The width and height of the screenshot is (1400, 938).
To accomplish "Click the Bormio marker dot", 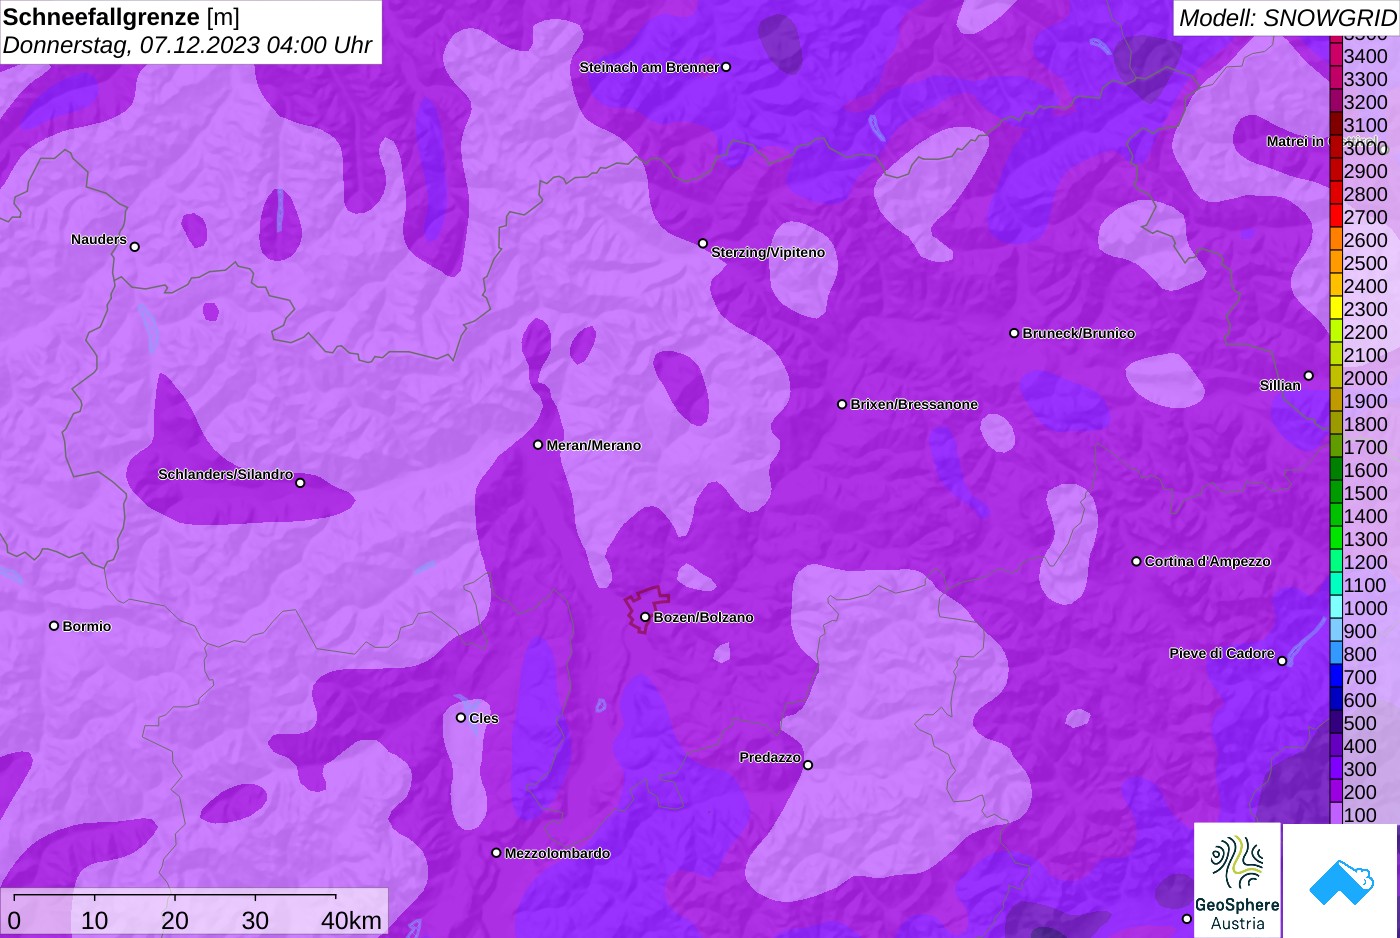I will pyautogui.click(x=54, y=626).
